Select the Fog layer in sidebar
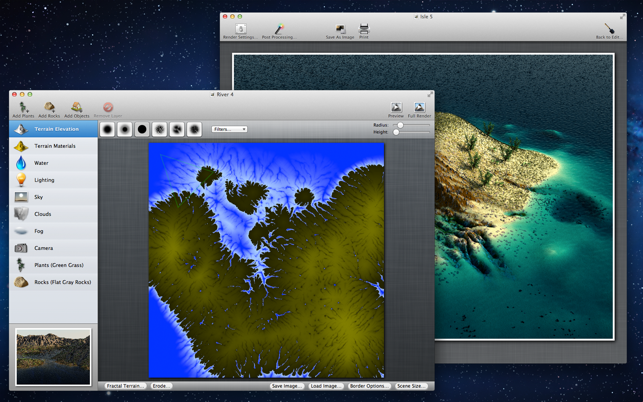Screen dimensions: 643x402 pos(53,231)
